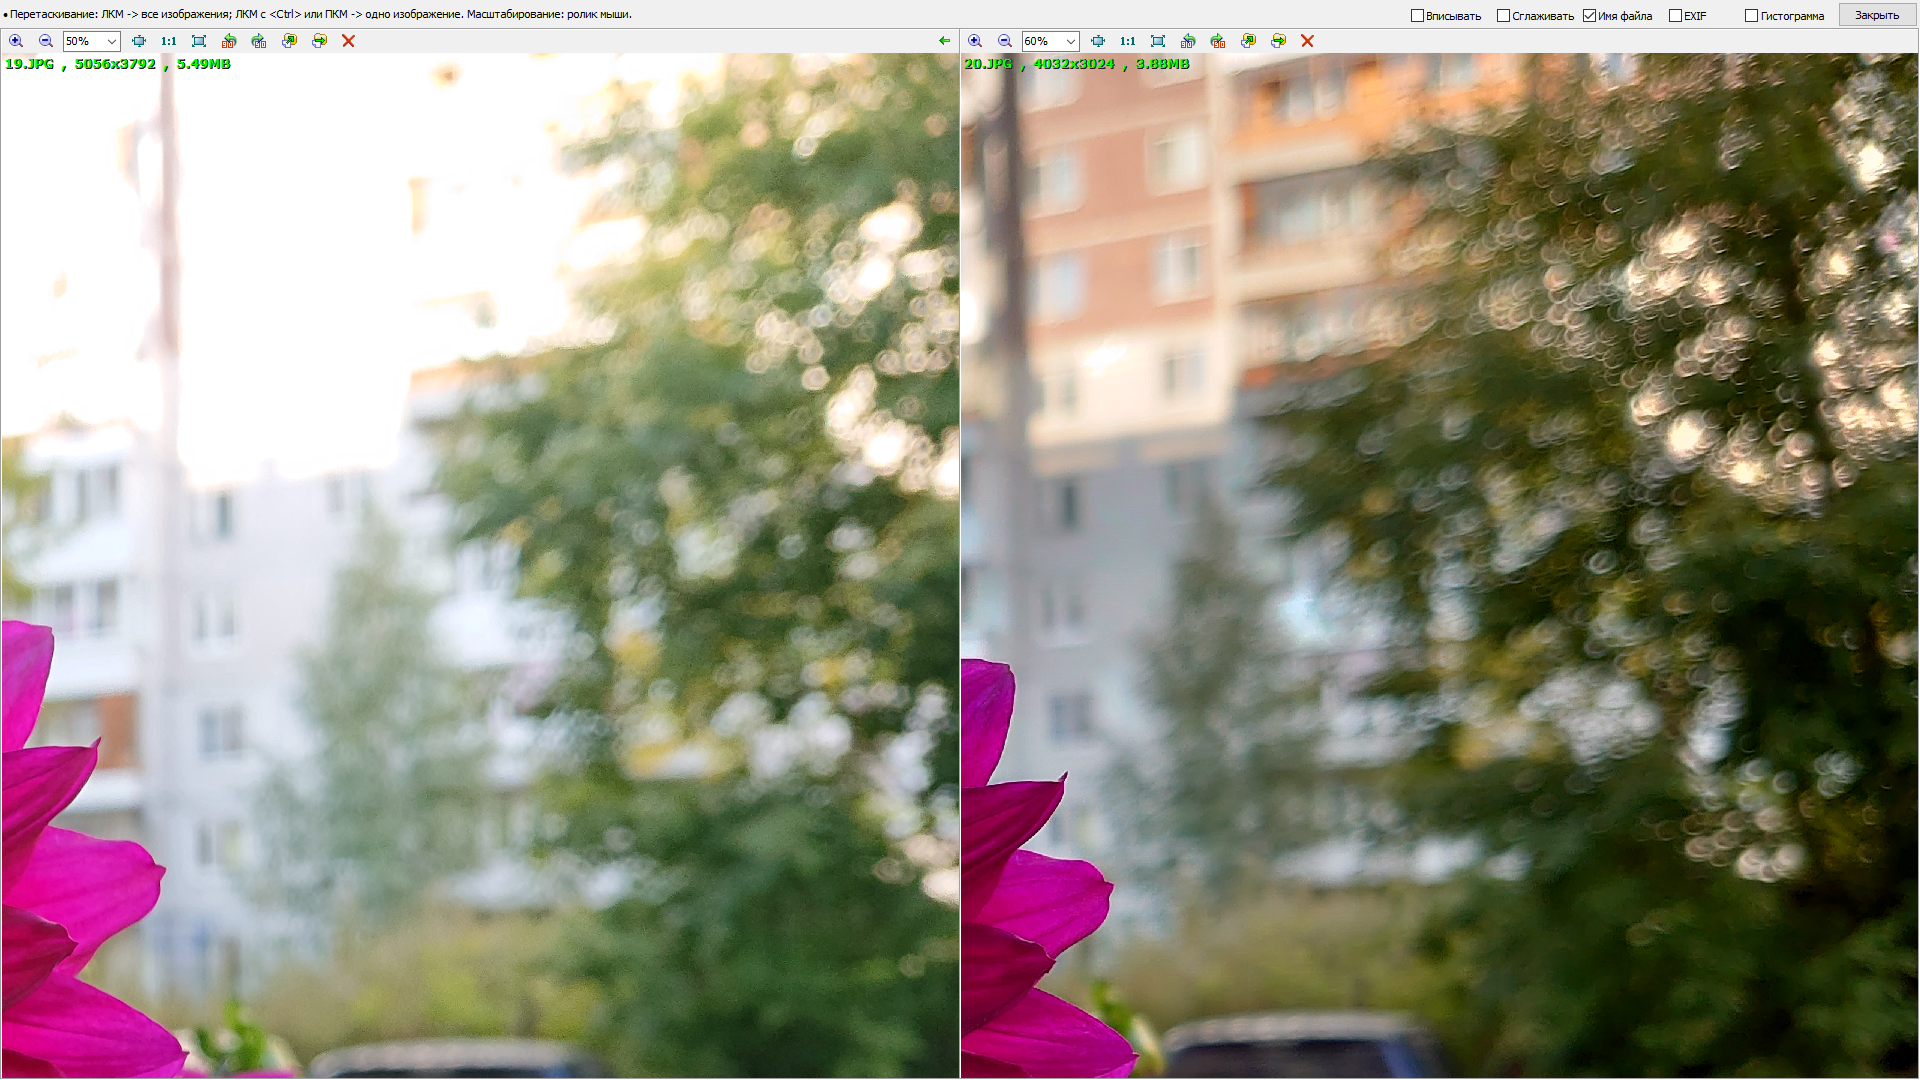Copy left image 19.JPG to folder
This screenshot has height=1080, width=1920.
(289, 41)
